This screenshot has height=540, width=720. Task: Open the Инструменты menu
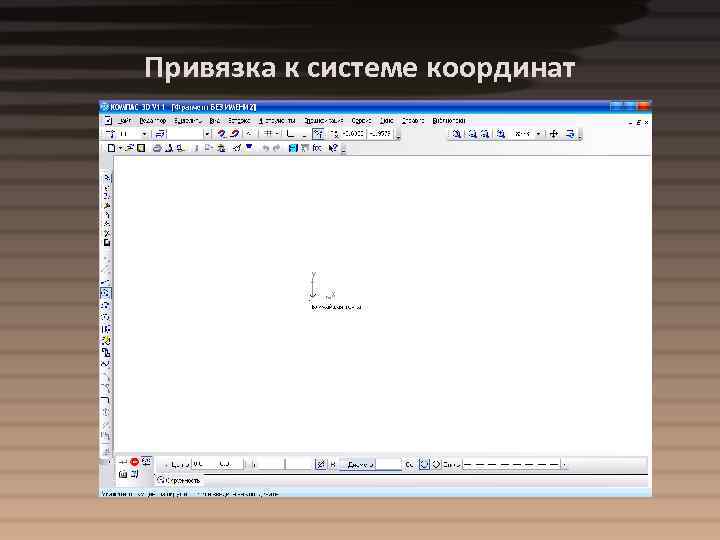click(277, 121)
